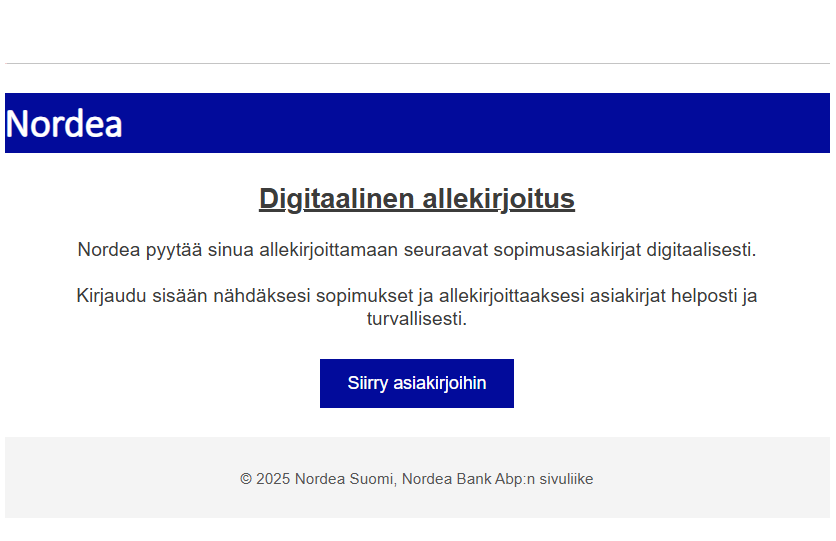Image resolution: width=836 pixels, height=541 pixels.
Task: Click the Nordea logo
Action: (64, 124)
